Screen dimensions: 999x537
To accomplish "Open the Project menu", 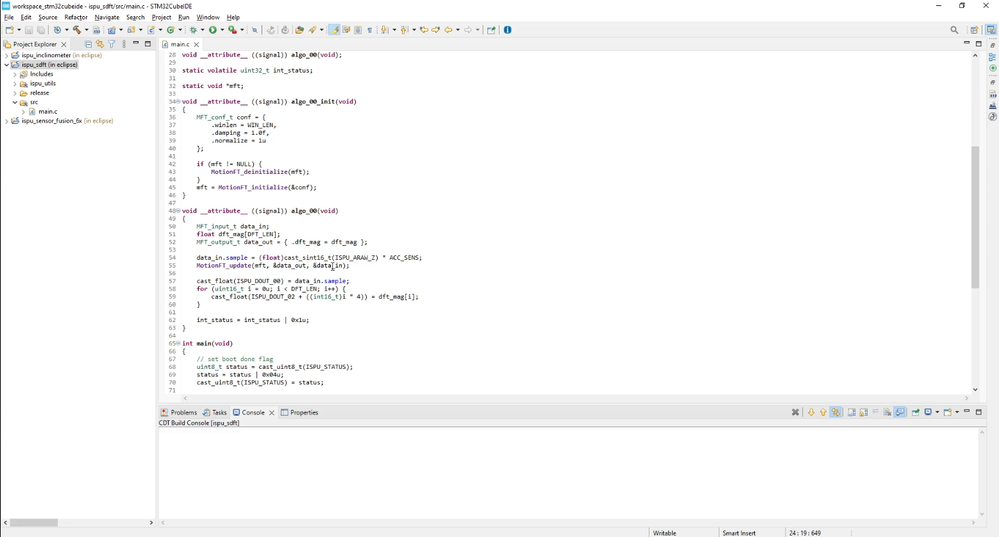I will (161, 17).
